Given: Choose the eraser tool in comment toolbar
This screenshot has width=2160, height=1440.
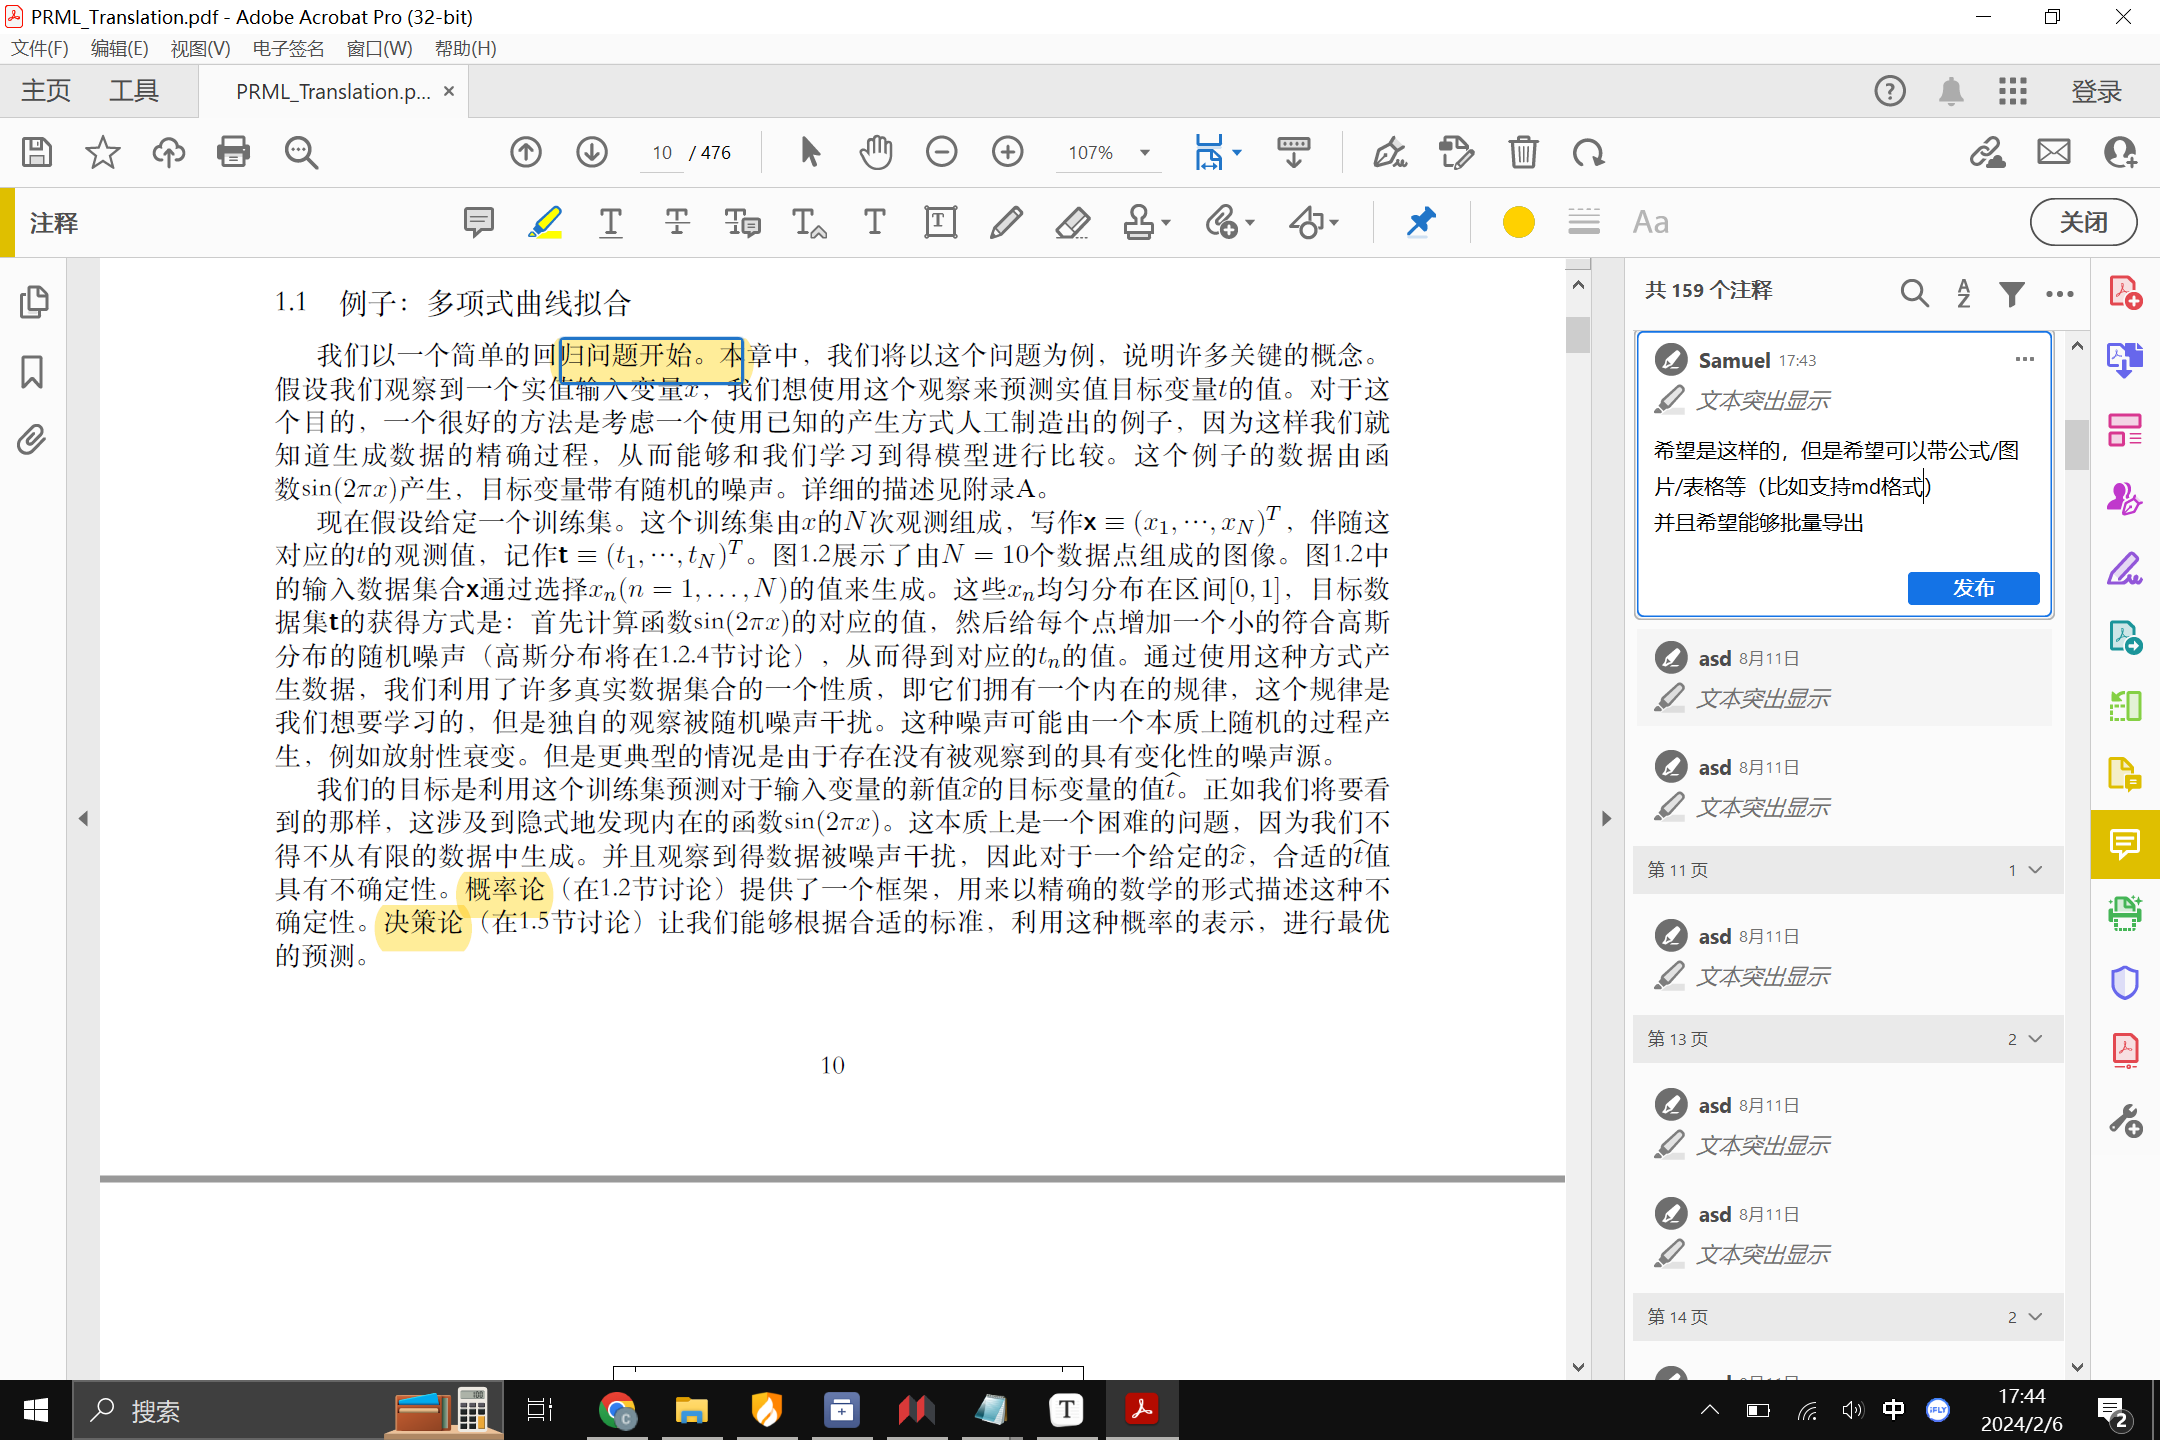Looking at the screenshot, I should tap(1072, 222).
